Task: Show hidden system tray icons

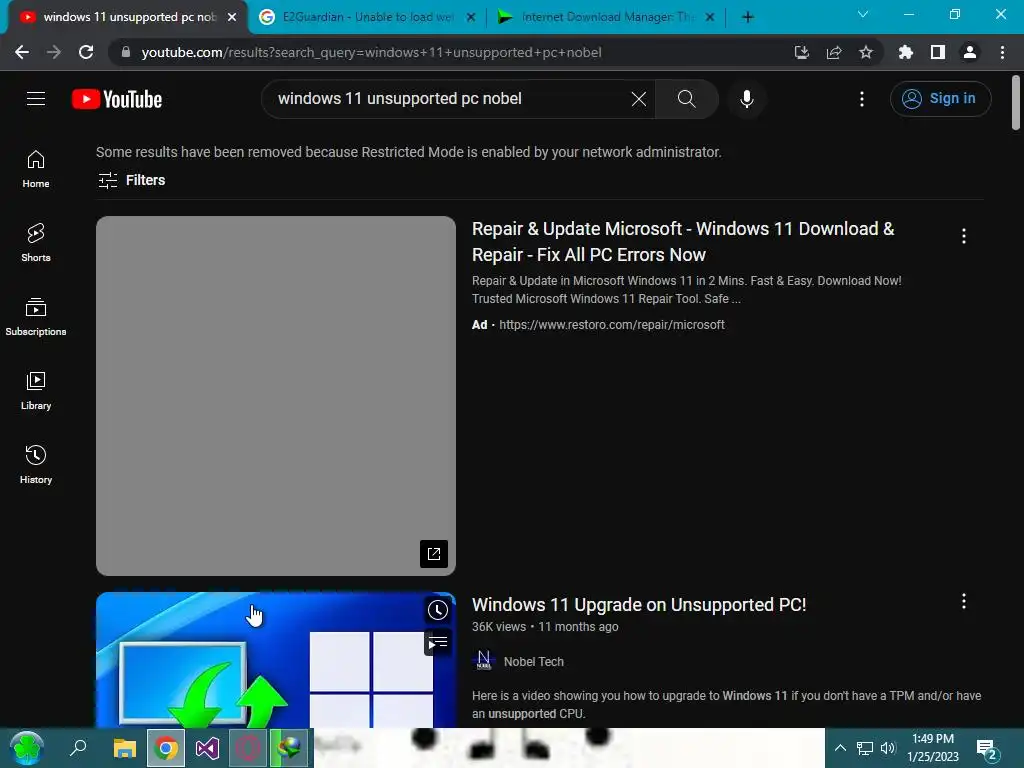Action: (840, 748)
